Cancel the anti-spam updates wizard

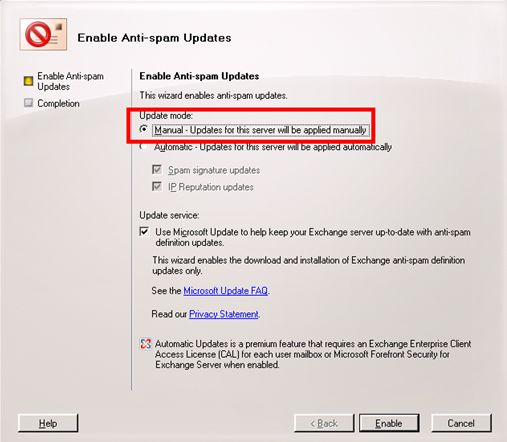pos(461,423)
